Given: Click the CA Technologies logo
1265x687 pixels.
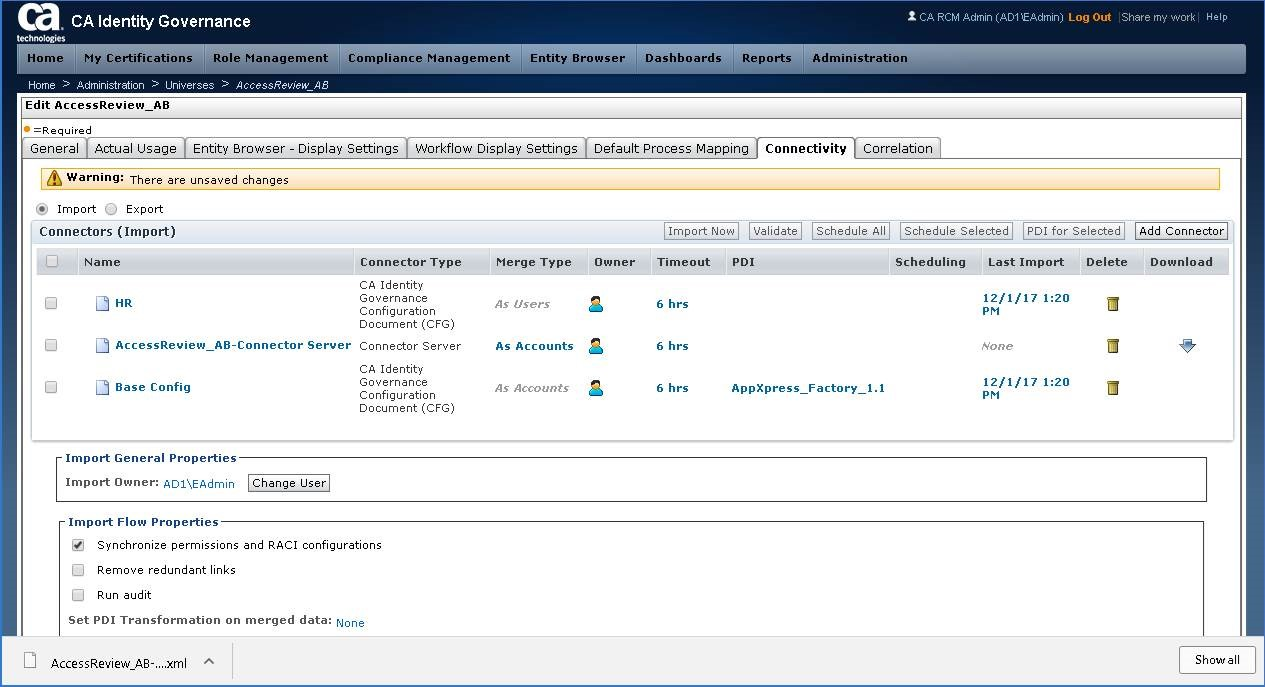Looking at the screenshot, I should pyautogui.click(x=40, y=22).
